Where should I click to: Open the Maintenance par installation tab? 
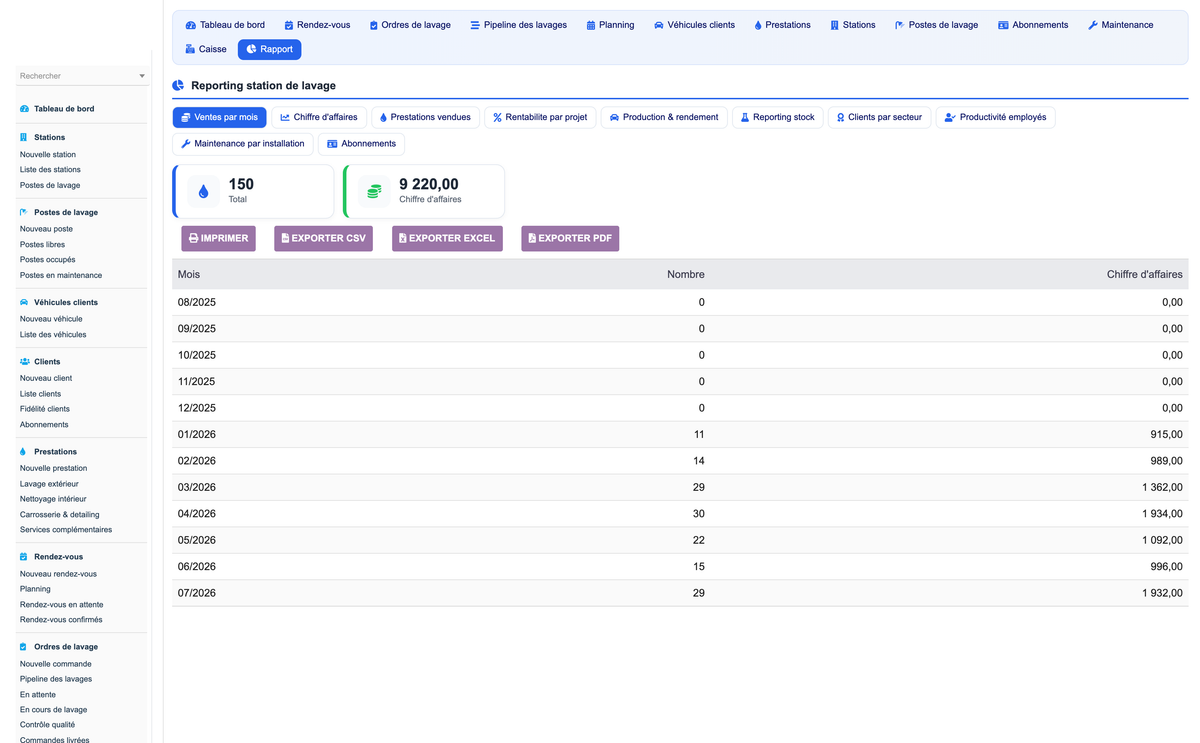243,143
